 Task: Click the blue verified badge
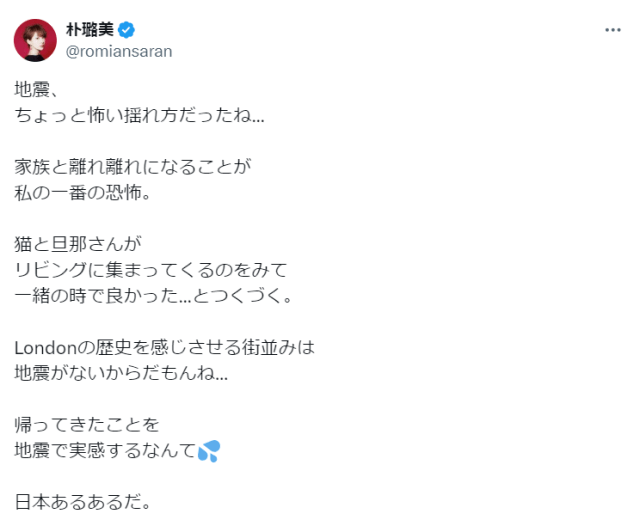coord(127,29)
